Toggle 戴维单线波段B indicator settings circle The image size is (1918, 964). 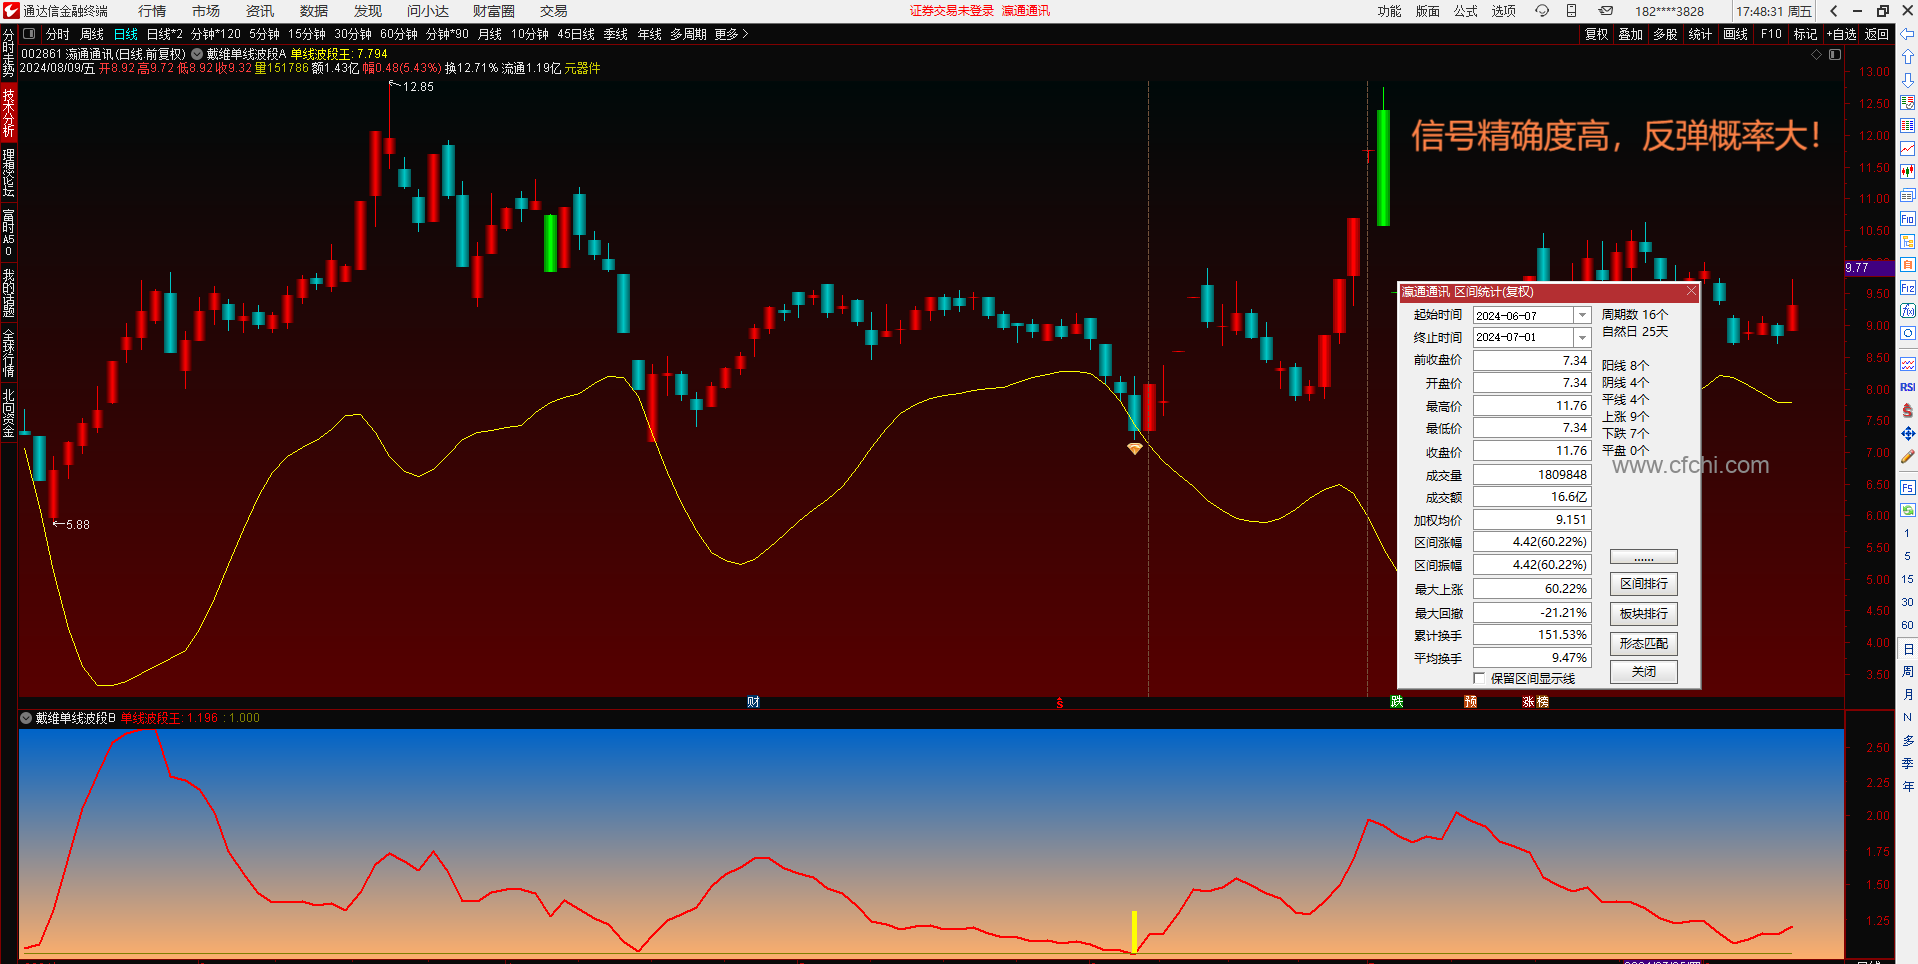click(x=26, y=718)
